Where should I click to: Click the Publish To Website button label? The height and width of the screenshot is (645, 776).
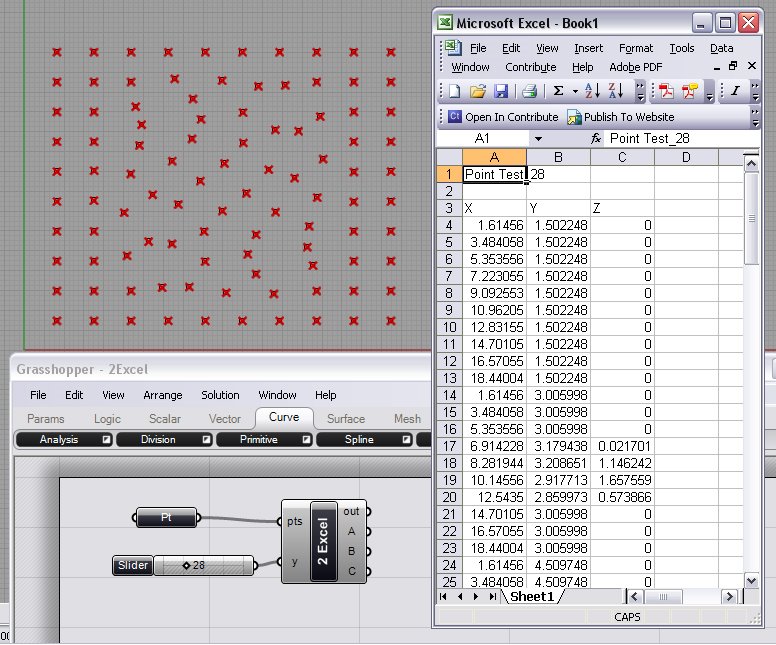point(629,117)
